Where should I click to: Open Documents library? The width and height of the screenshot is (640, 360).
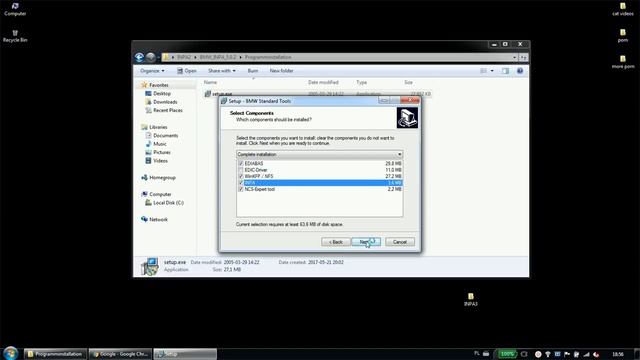[165, 136]
